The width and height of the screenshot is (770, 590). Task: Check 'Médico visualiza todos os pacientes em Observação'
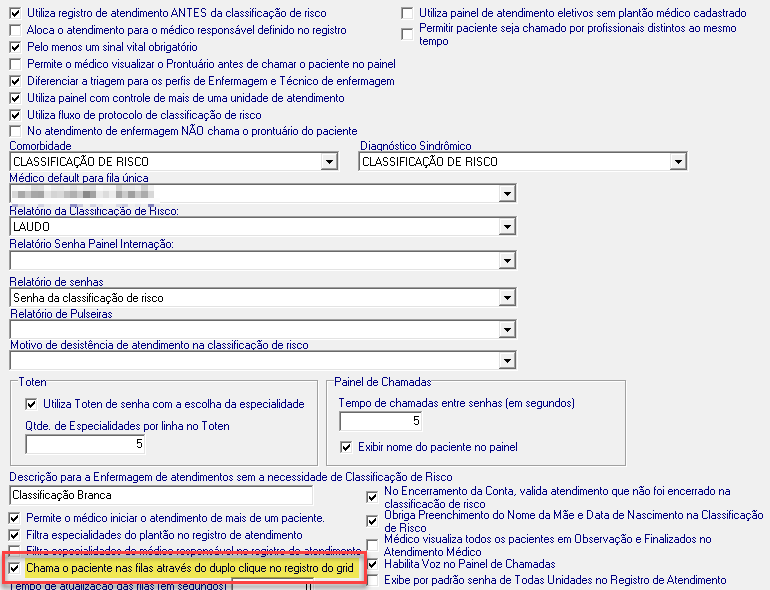pos(372,545)
